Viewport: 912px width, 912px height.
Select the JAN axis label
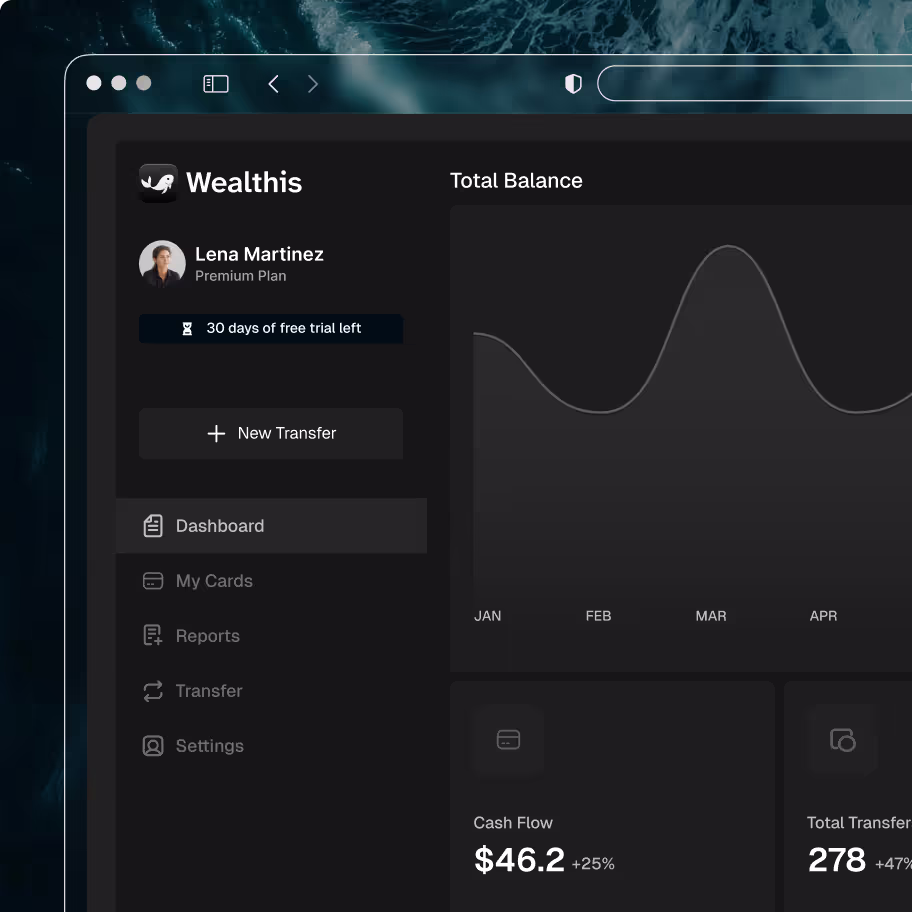pyautogui.click(x=487, y=616)
